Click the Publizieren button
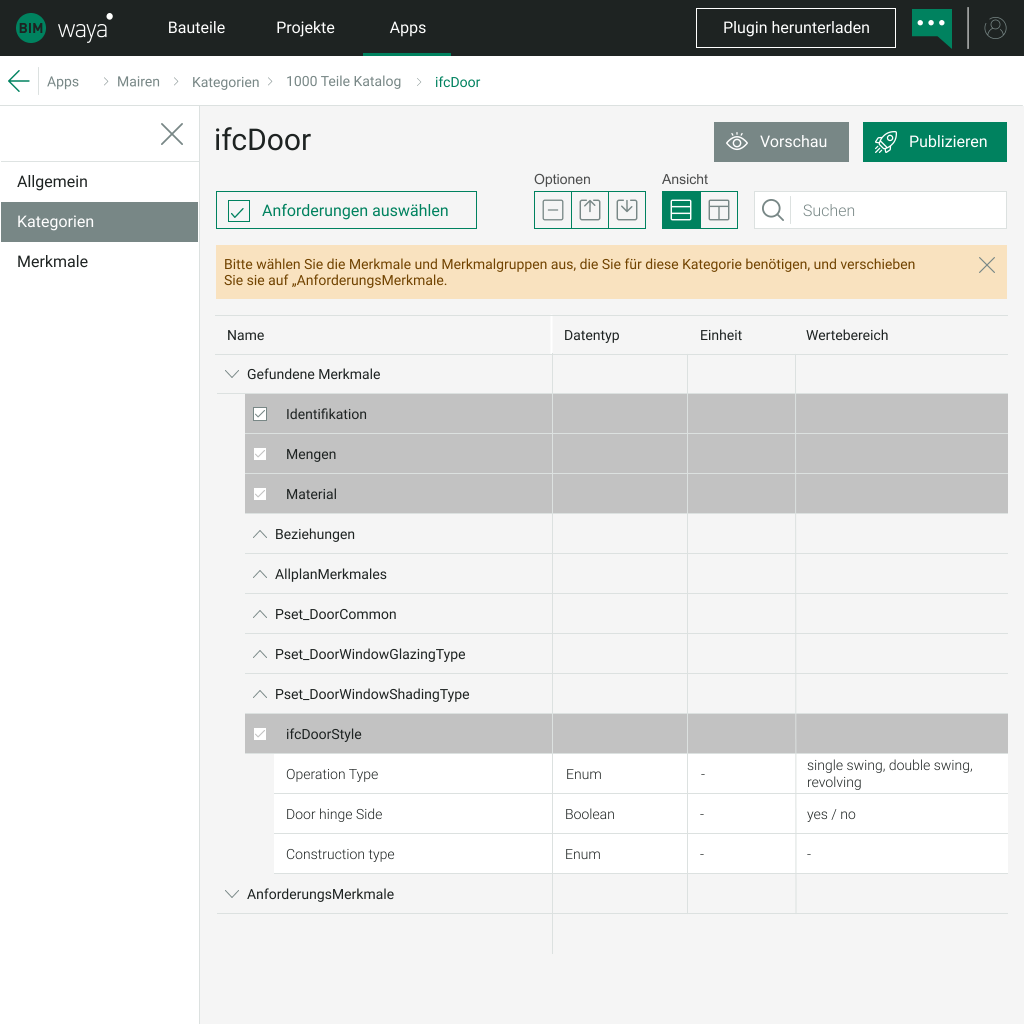The height and width of the screenshot is (1024, 1024). [x=934, y=142]
